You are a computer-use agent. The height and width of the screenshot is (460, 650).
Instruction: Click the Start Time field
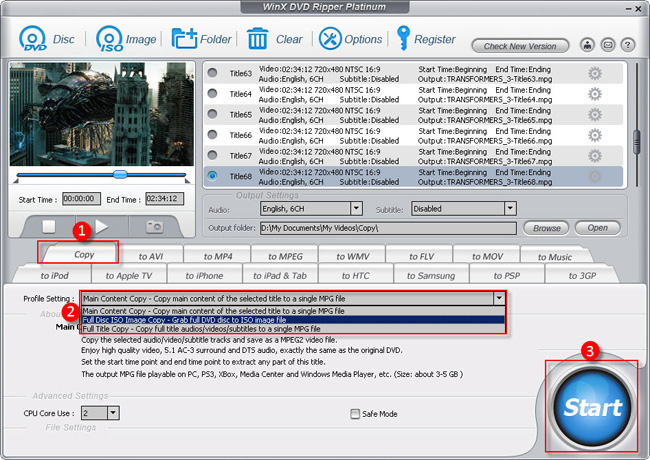tap(81, 199)
